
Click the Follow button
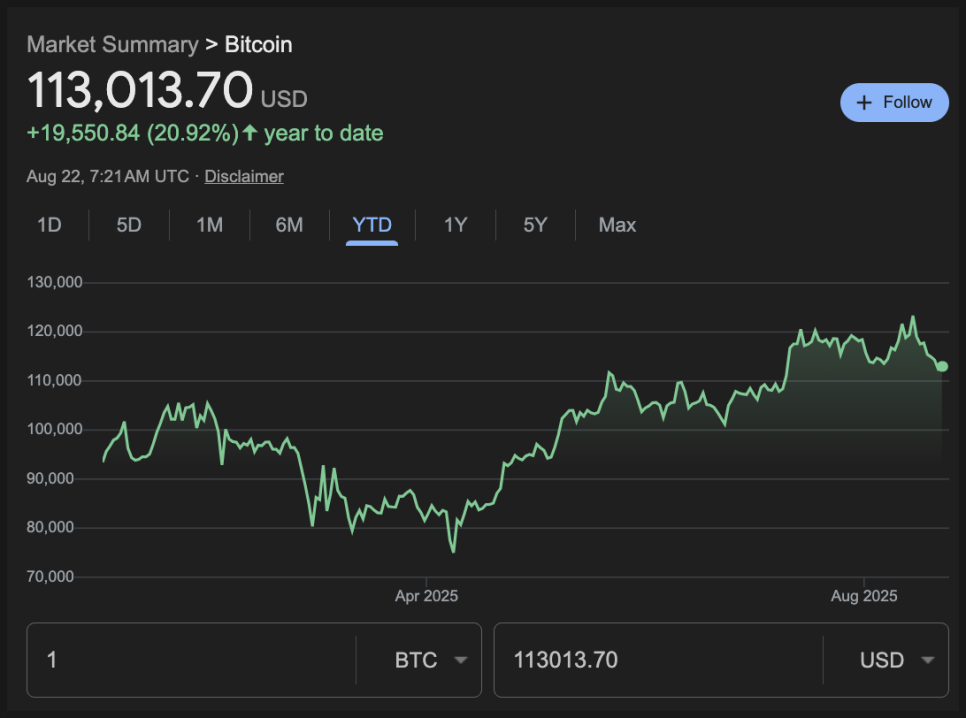894,102
